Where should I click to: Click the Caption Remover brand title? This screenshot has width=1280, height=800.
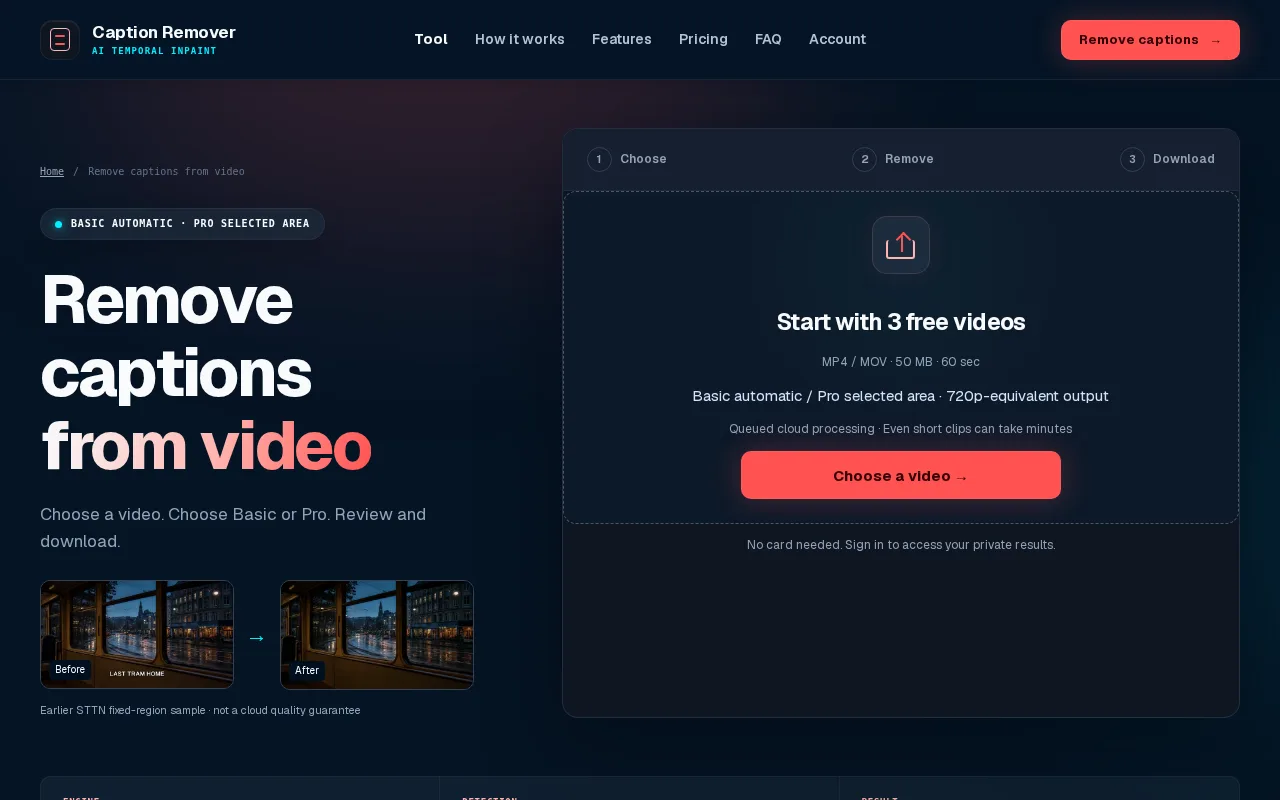pos(164,32)
